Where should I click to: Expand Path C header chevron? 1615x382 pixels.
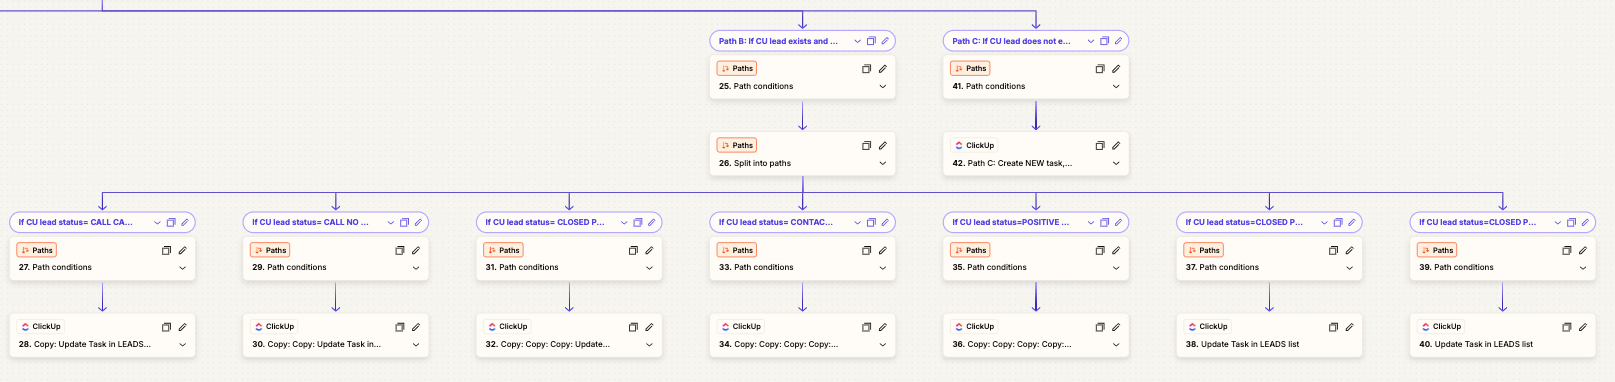(x=1091, y=41)
